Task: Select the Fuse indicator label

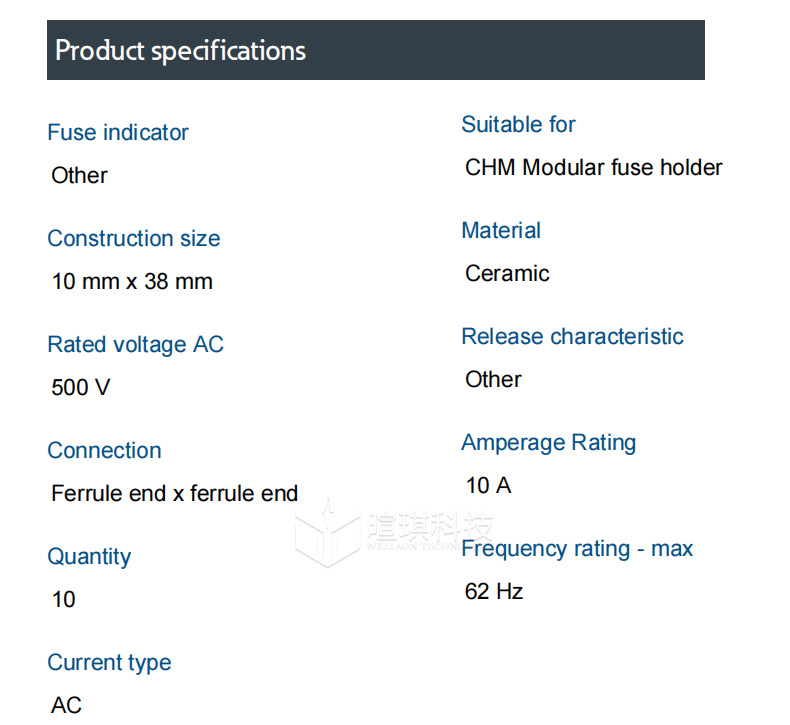Action: tap(117, 132)
